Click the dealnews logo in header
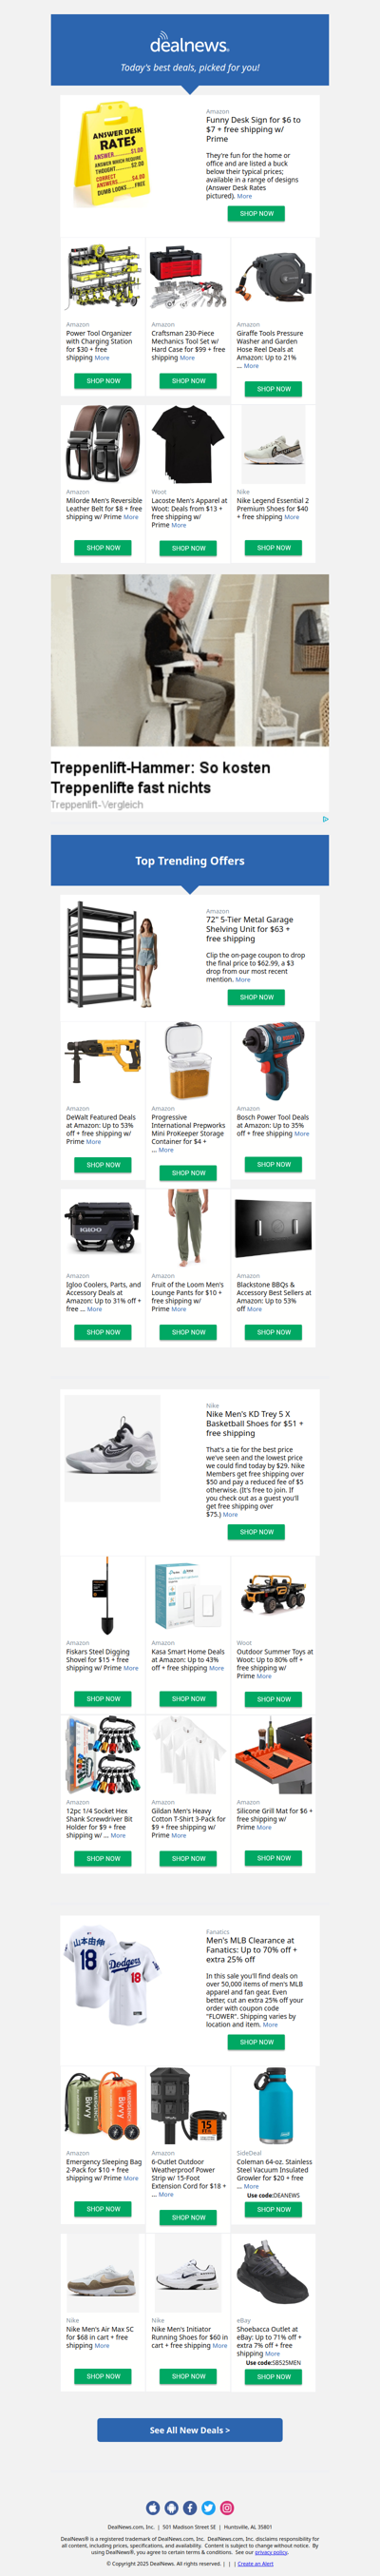The width and height of the screenshot is (380, 2576). point(190,45)
